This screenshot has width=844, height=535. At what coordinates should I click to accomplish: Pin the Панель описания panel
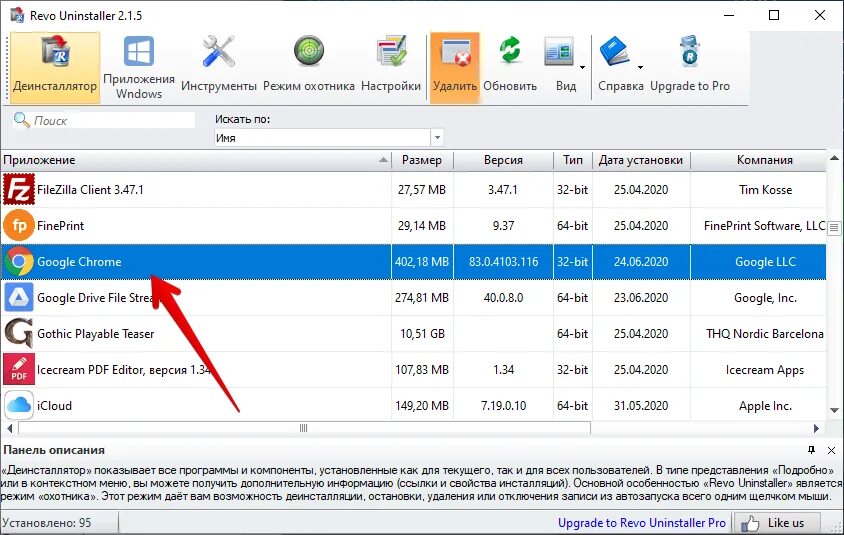click(x=811, y=450)
